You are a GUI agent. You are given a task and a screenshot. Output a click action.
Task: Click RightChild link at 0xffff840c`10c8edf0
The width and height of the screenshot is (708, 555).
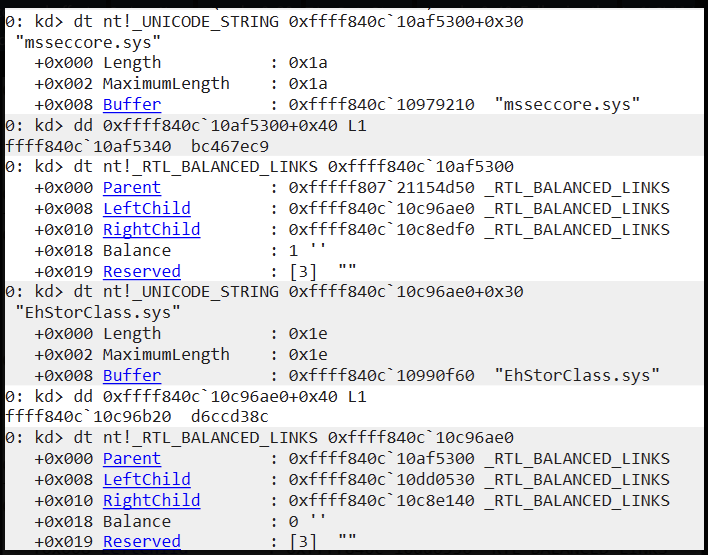tap(151, 230)
